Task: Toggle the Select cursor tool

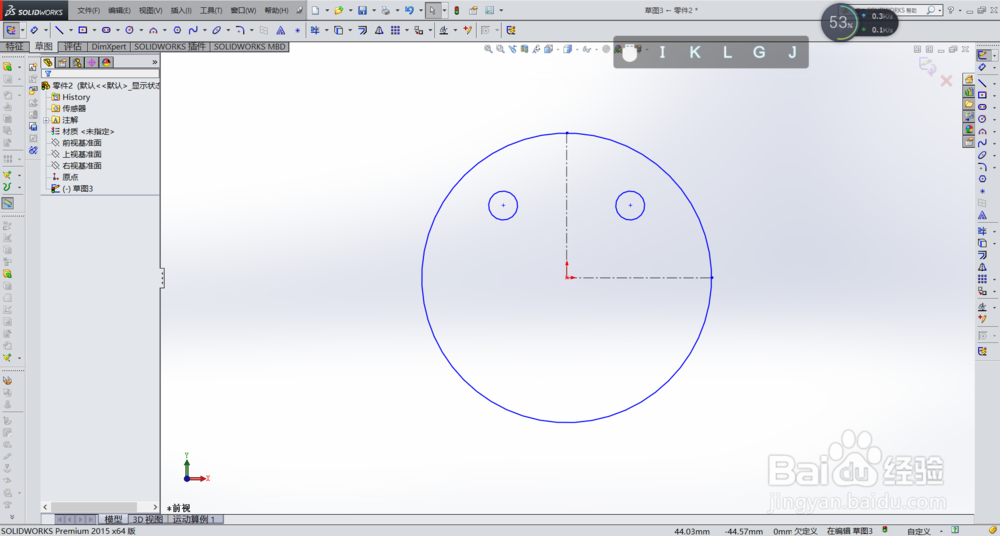Action: 432,10
